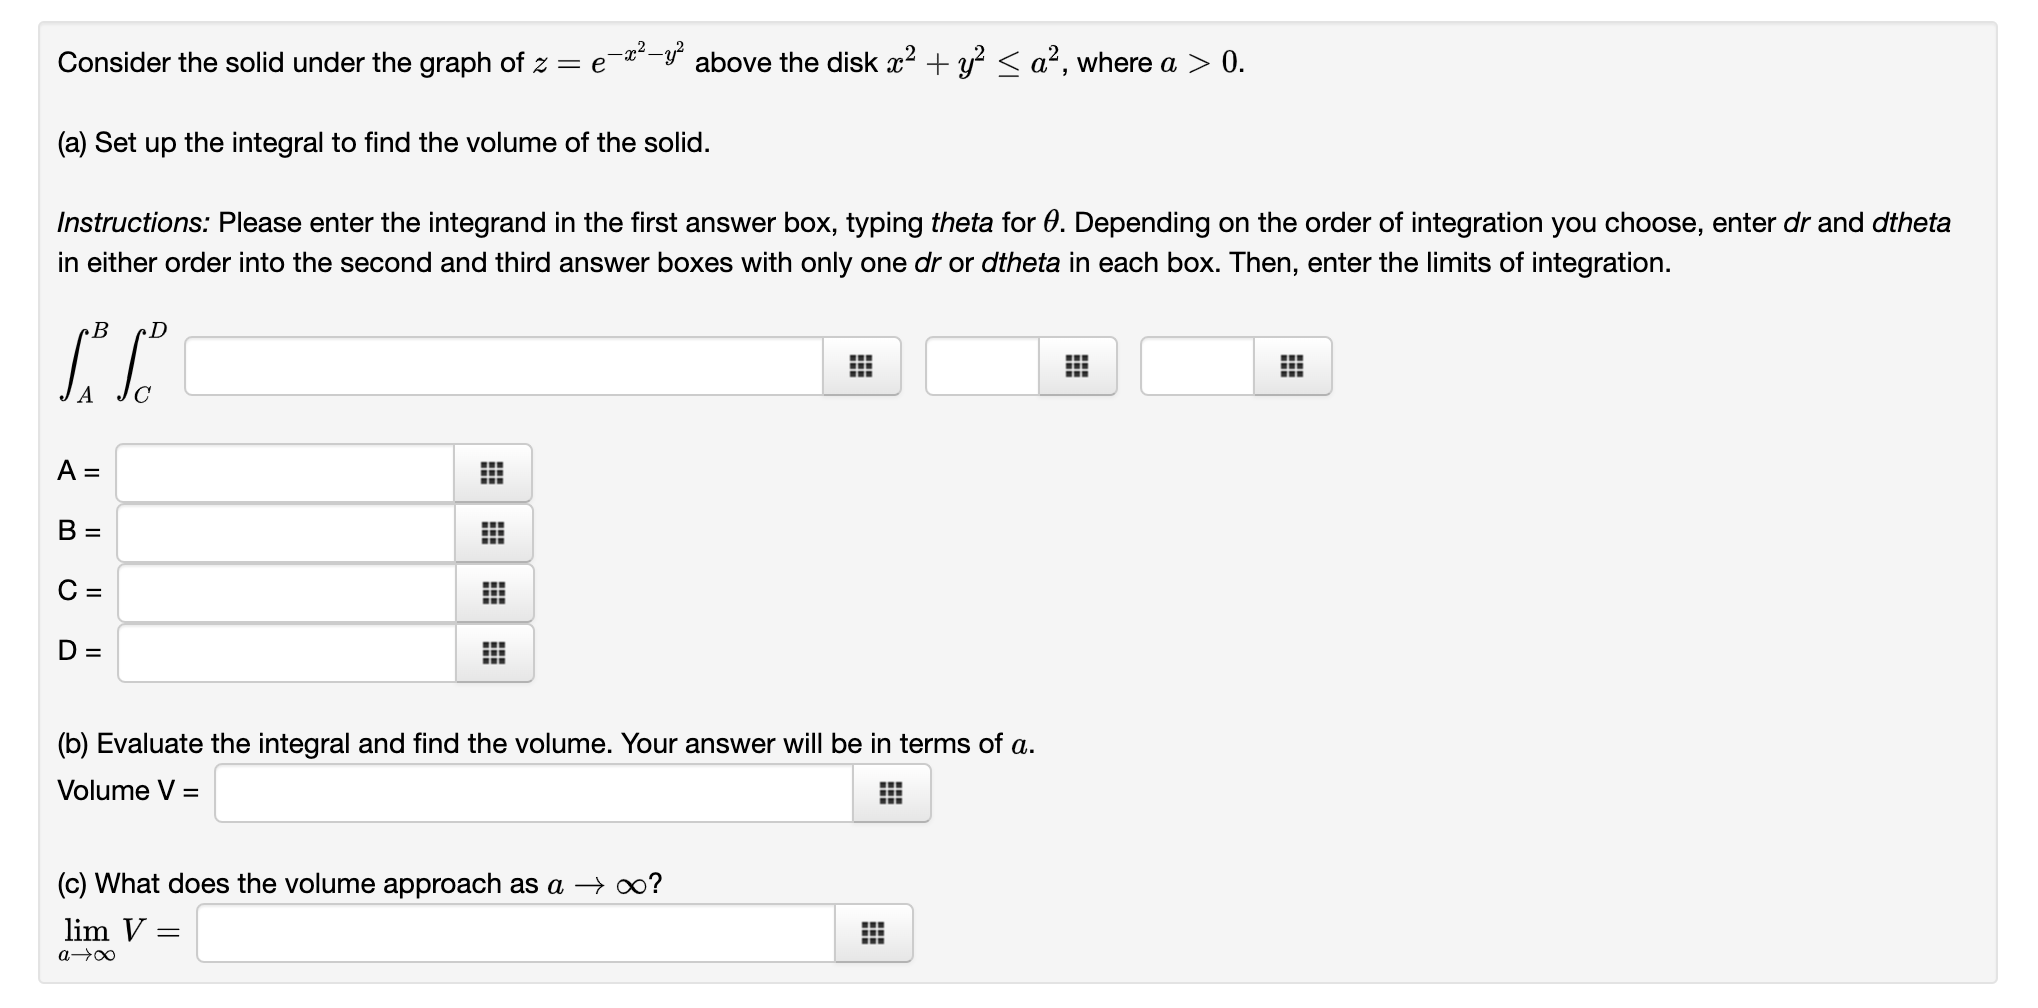Open the equation editor for the integrand box
The image size is (2038, 1008).
862,366
